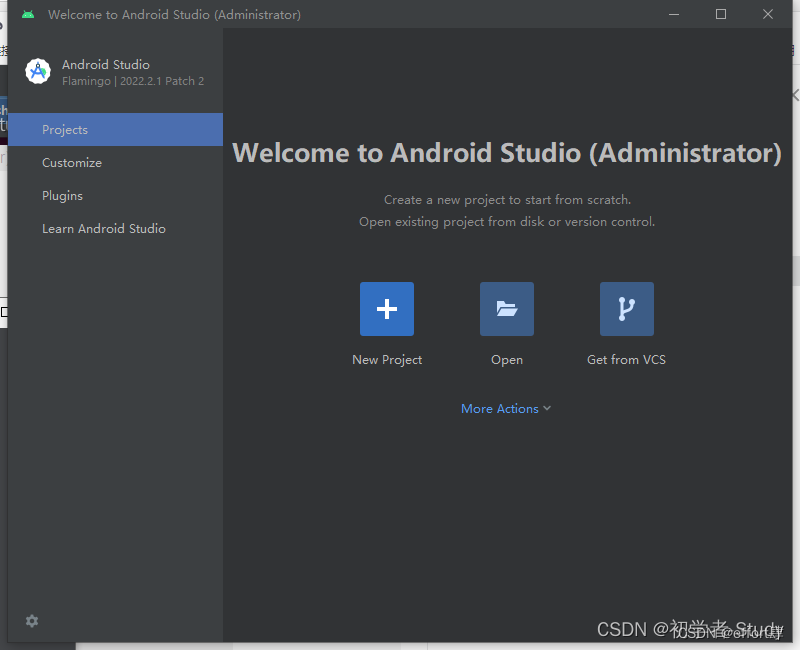The image size is (800, 650).
Task: Close the Android Studio welcome window
Action: [768, 14]
